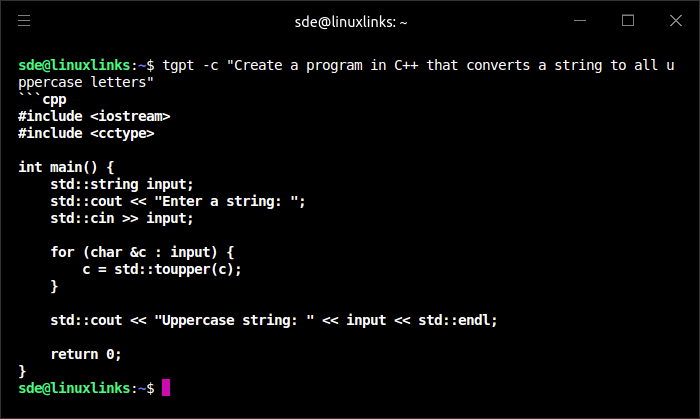Click the 'c = std::toupper(c);' line
The width and height of the screenshot is (700, 419).
(162, 269)
